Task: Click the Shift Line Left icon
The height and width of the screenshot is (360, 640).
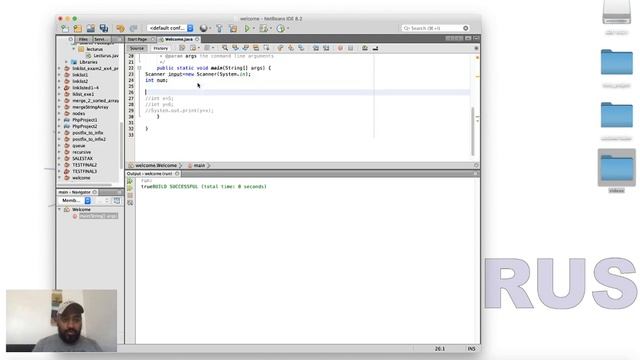Action: point(316,48)
